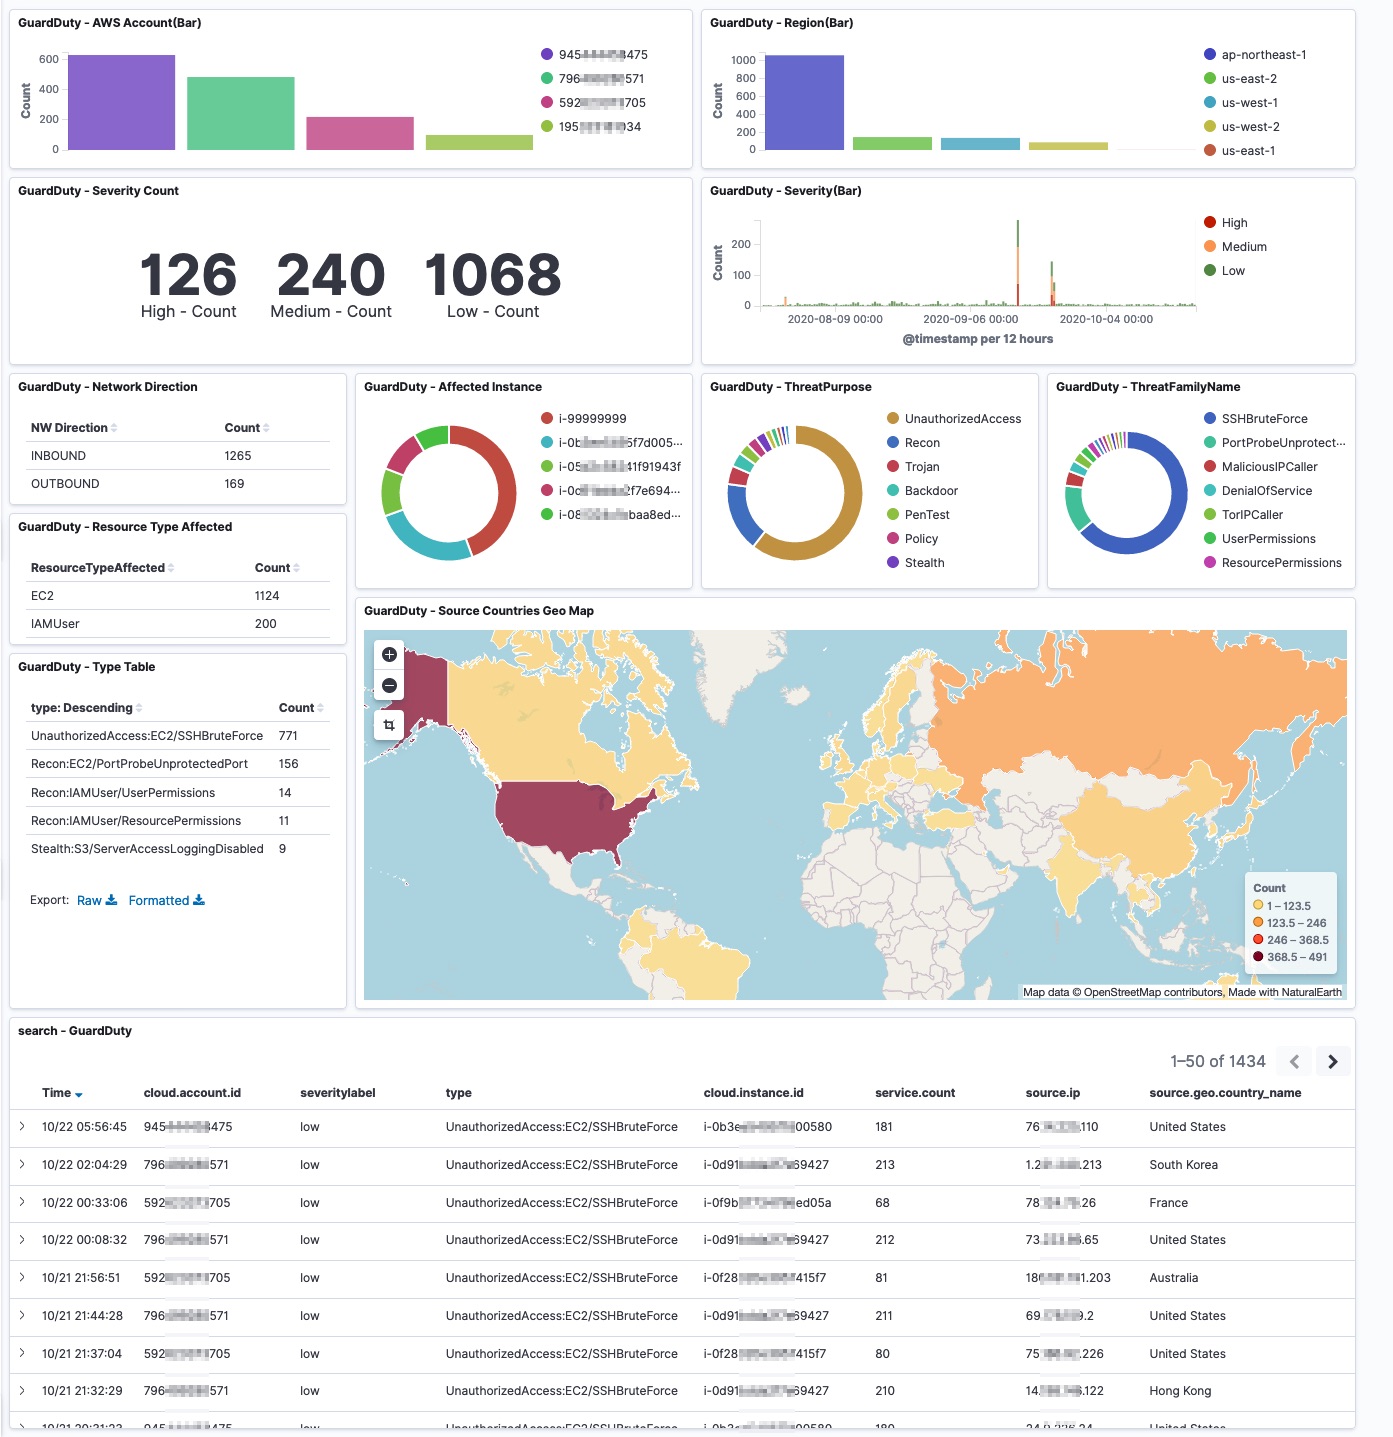Expand the 10/22 02:04:29 log row
1393x1437 pixels.
click(x=22, y=1165)
